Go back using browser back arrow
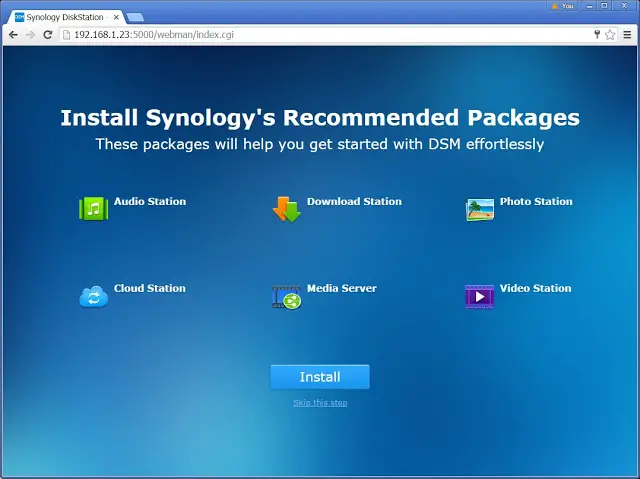This screenshot has width=640, height=479. pos(13,35)
